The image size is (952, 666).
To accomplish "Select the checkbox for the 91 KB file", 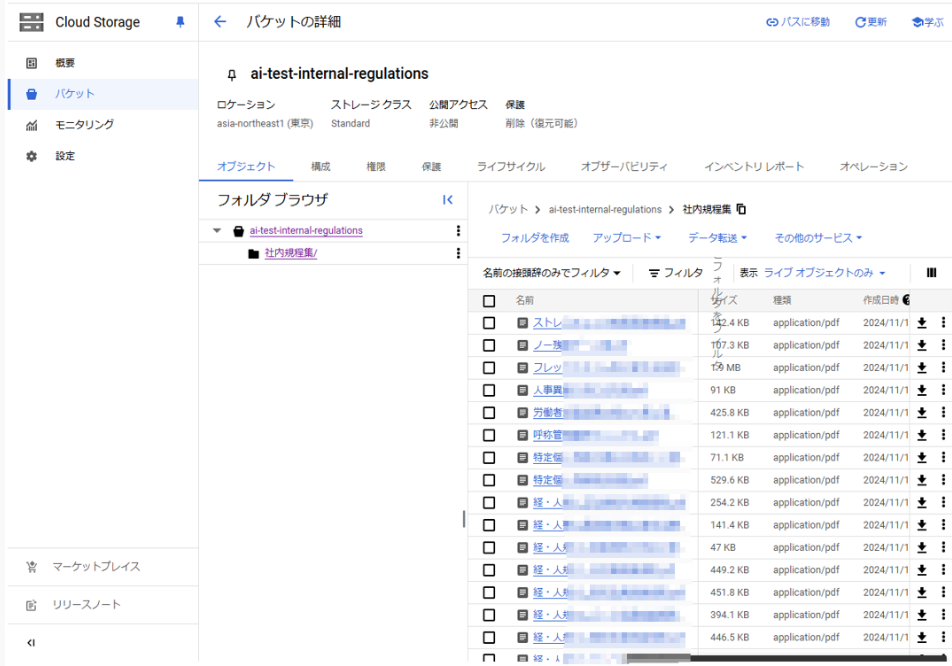I will pyautogui.click(x=489, y=390).
